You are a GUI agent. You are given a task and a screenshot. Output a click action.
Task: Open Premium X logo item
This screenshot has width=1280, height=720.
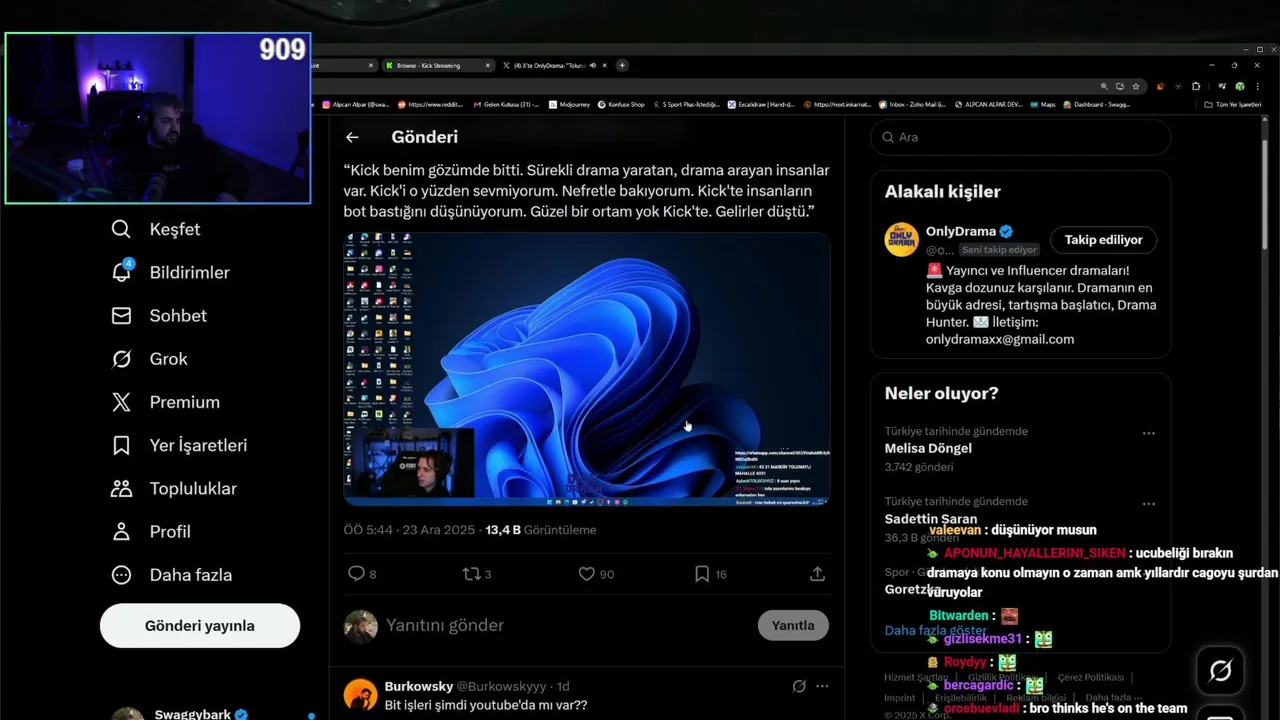coord(165,402)
